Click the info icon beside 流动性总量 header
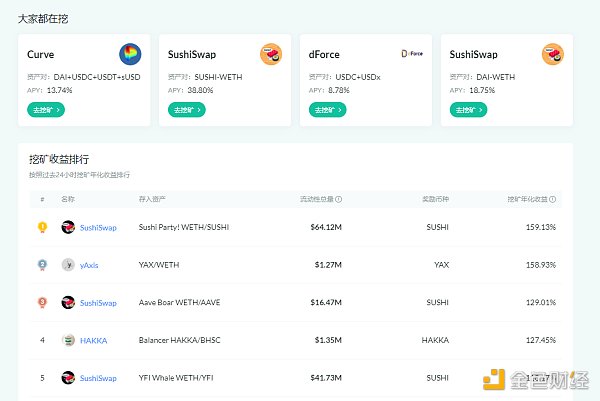This screenshot has height=401, width=600. (x=338, y=199)
